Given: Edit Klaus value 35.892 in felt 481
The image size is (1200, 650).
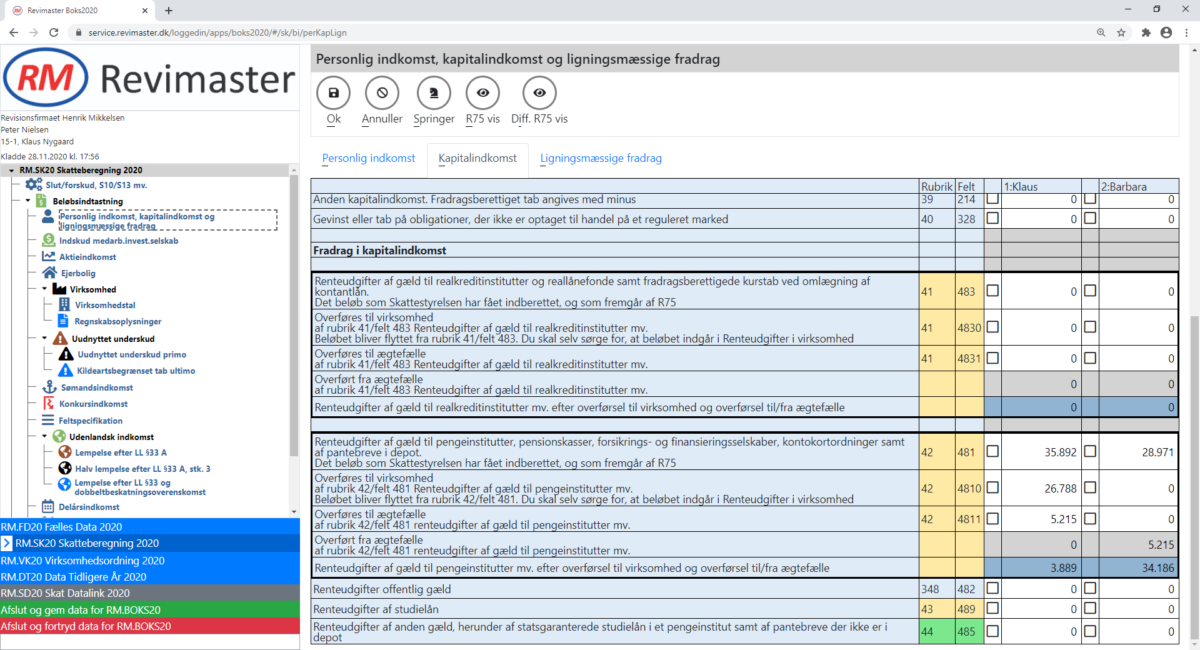Looking at the screenshot, I should pyautogui.click(x=1040, y=452).
